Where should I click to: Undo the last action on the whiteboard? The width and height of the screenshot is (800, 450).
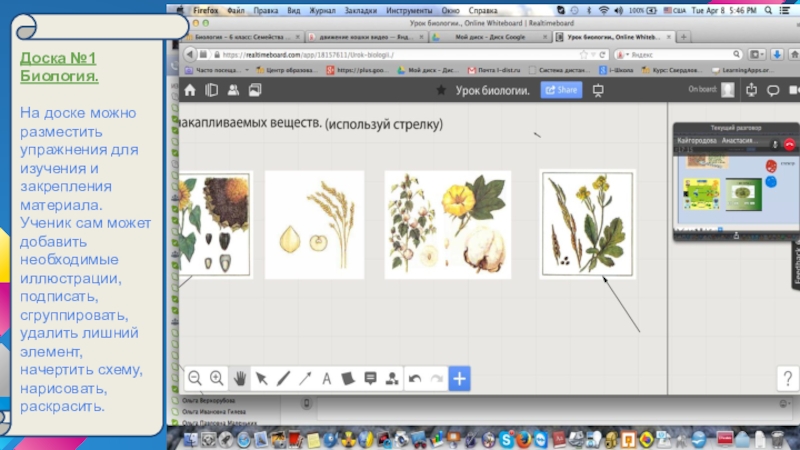(414, 378)
